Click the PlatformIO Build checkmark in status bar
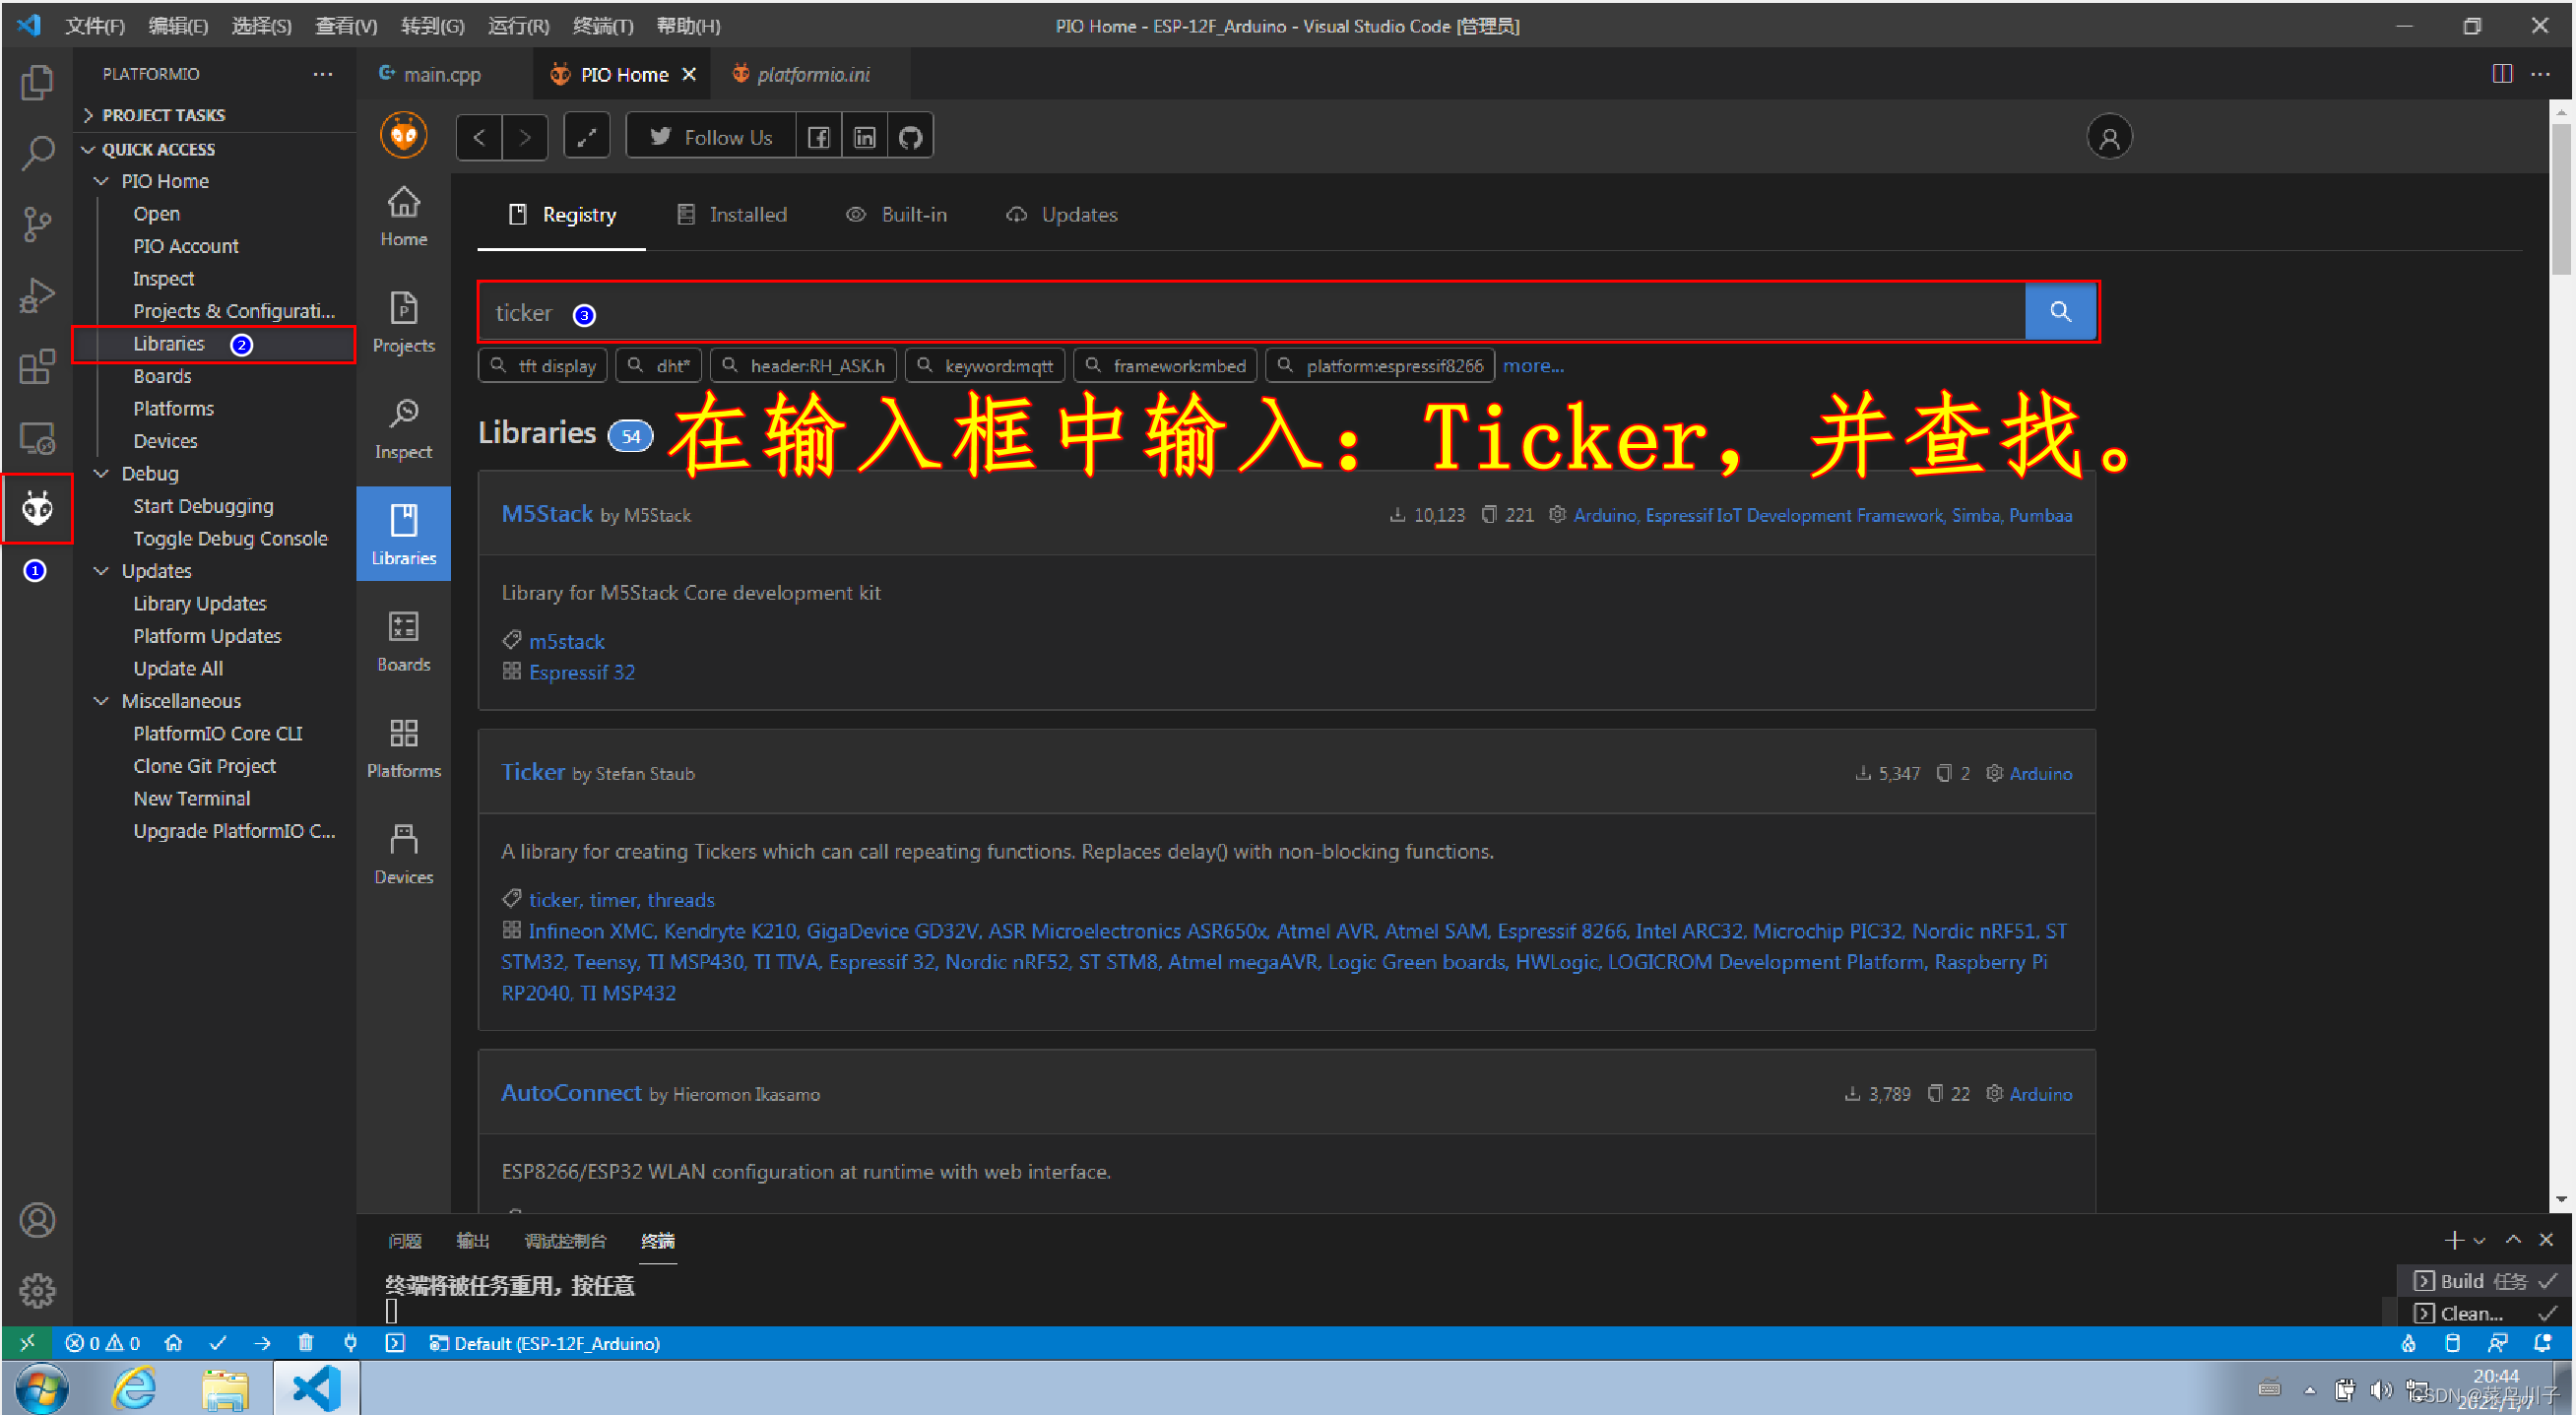Screen dimensions: 2576x1415 [217, 1343]
